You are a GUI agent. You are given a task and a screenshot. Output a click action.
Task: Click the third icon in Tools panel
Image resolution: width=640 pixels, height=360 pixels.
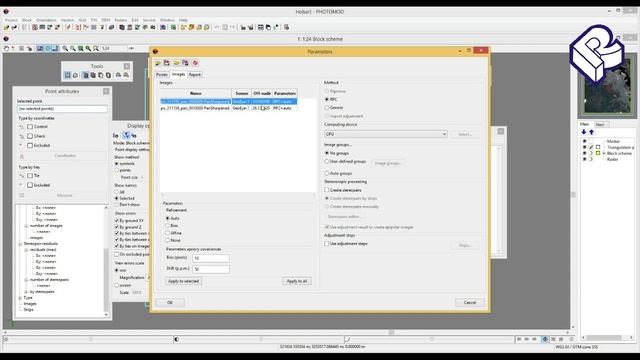click(x=85, y=75)
